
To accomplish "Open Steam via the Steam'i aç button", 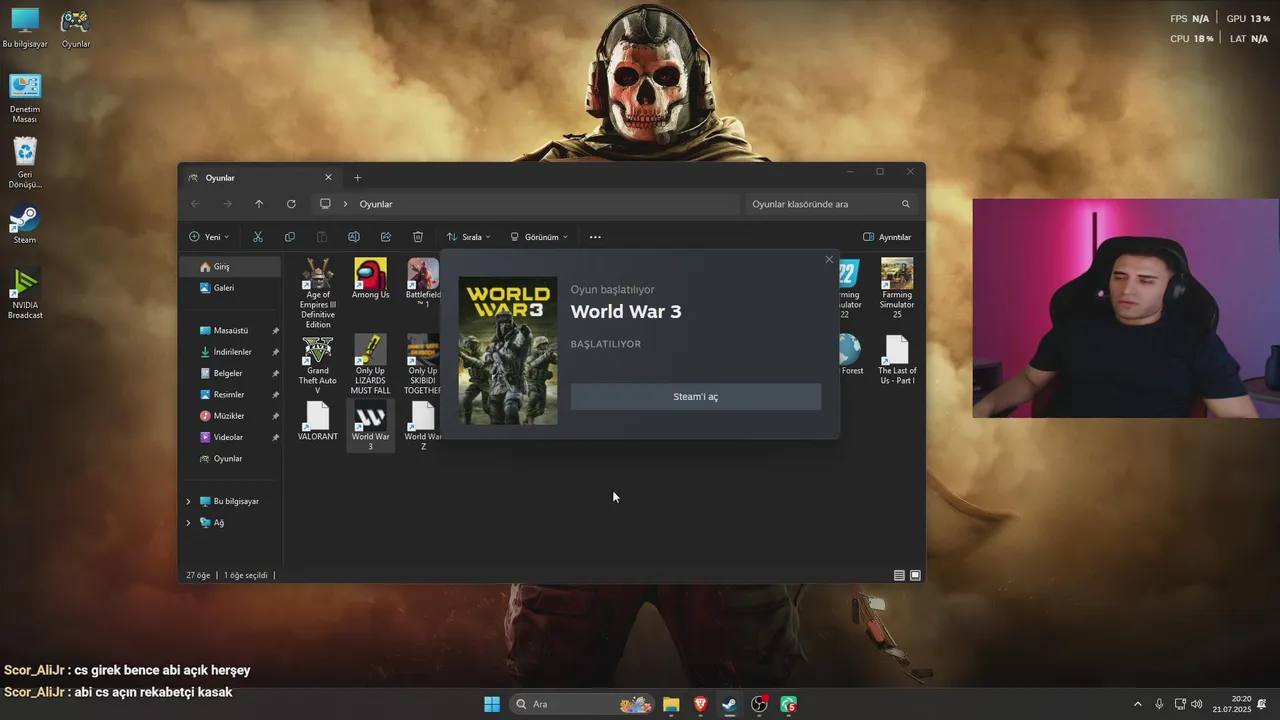I will point(695,397).
